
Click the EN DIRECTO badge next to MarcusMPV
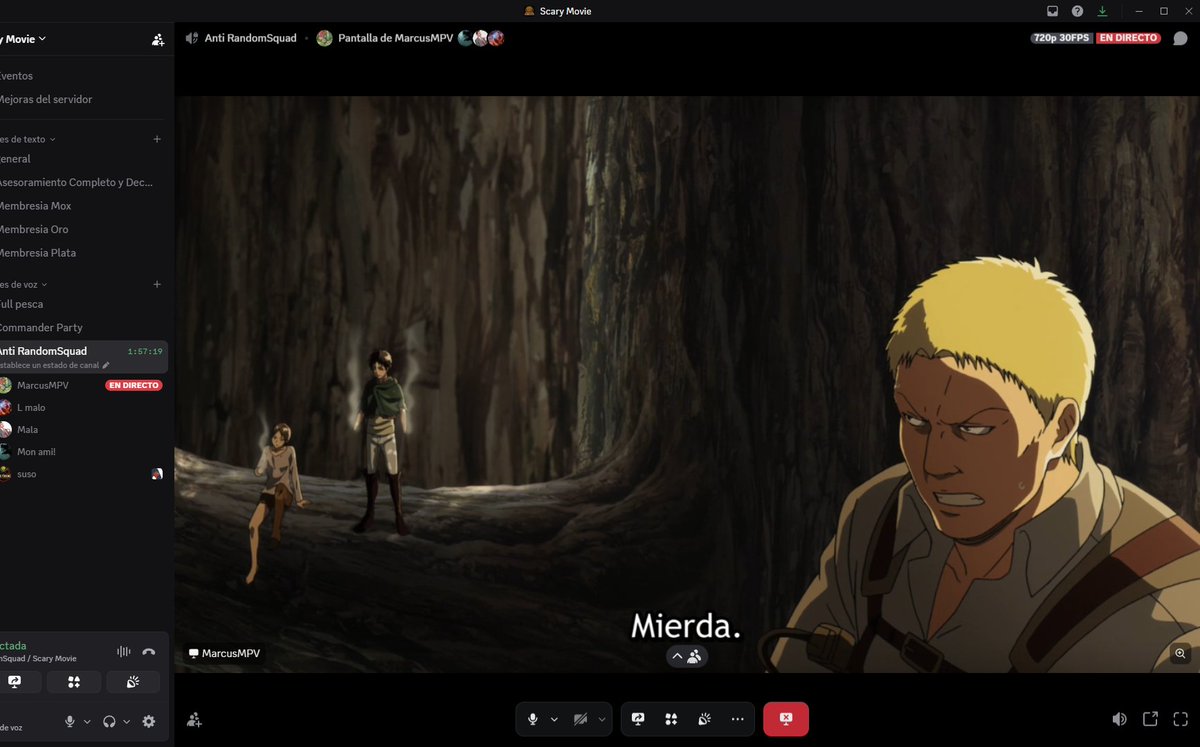[x=134, y=385]
